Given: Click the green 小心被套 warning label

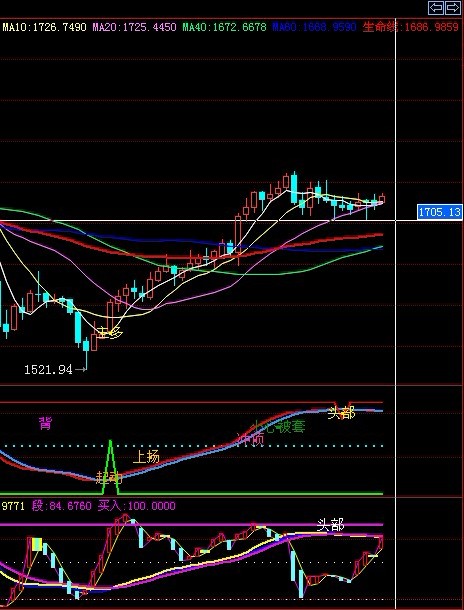Looking at the screenshot, I should [x=279, y=427].
